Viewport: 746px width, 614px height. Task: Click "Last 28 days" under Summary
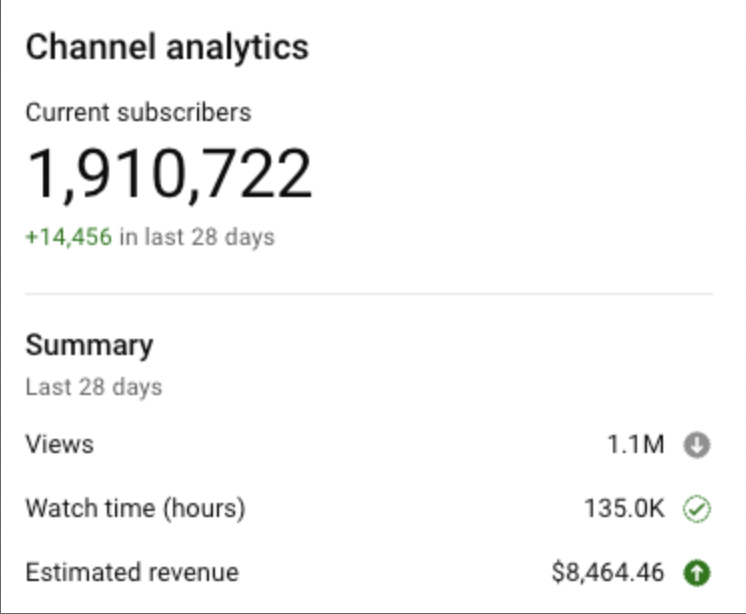click(93, 386)
